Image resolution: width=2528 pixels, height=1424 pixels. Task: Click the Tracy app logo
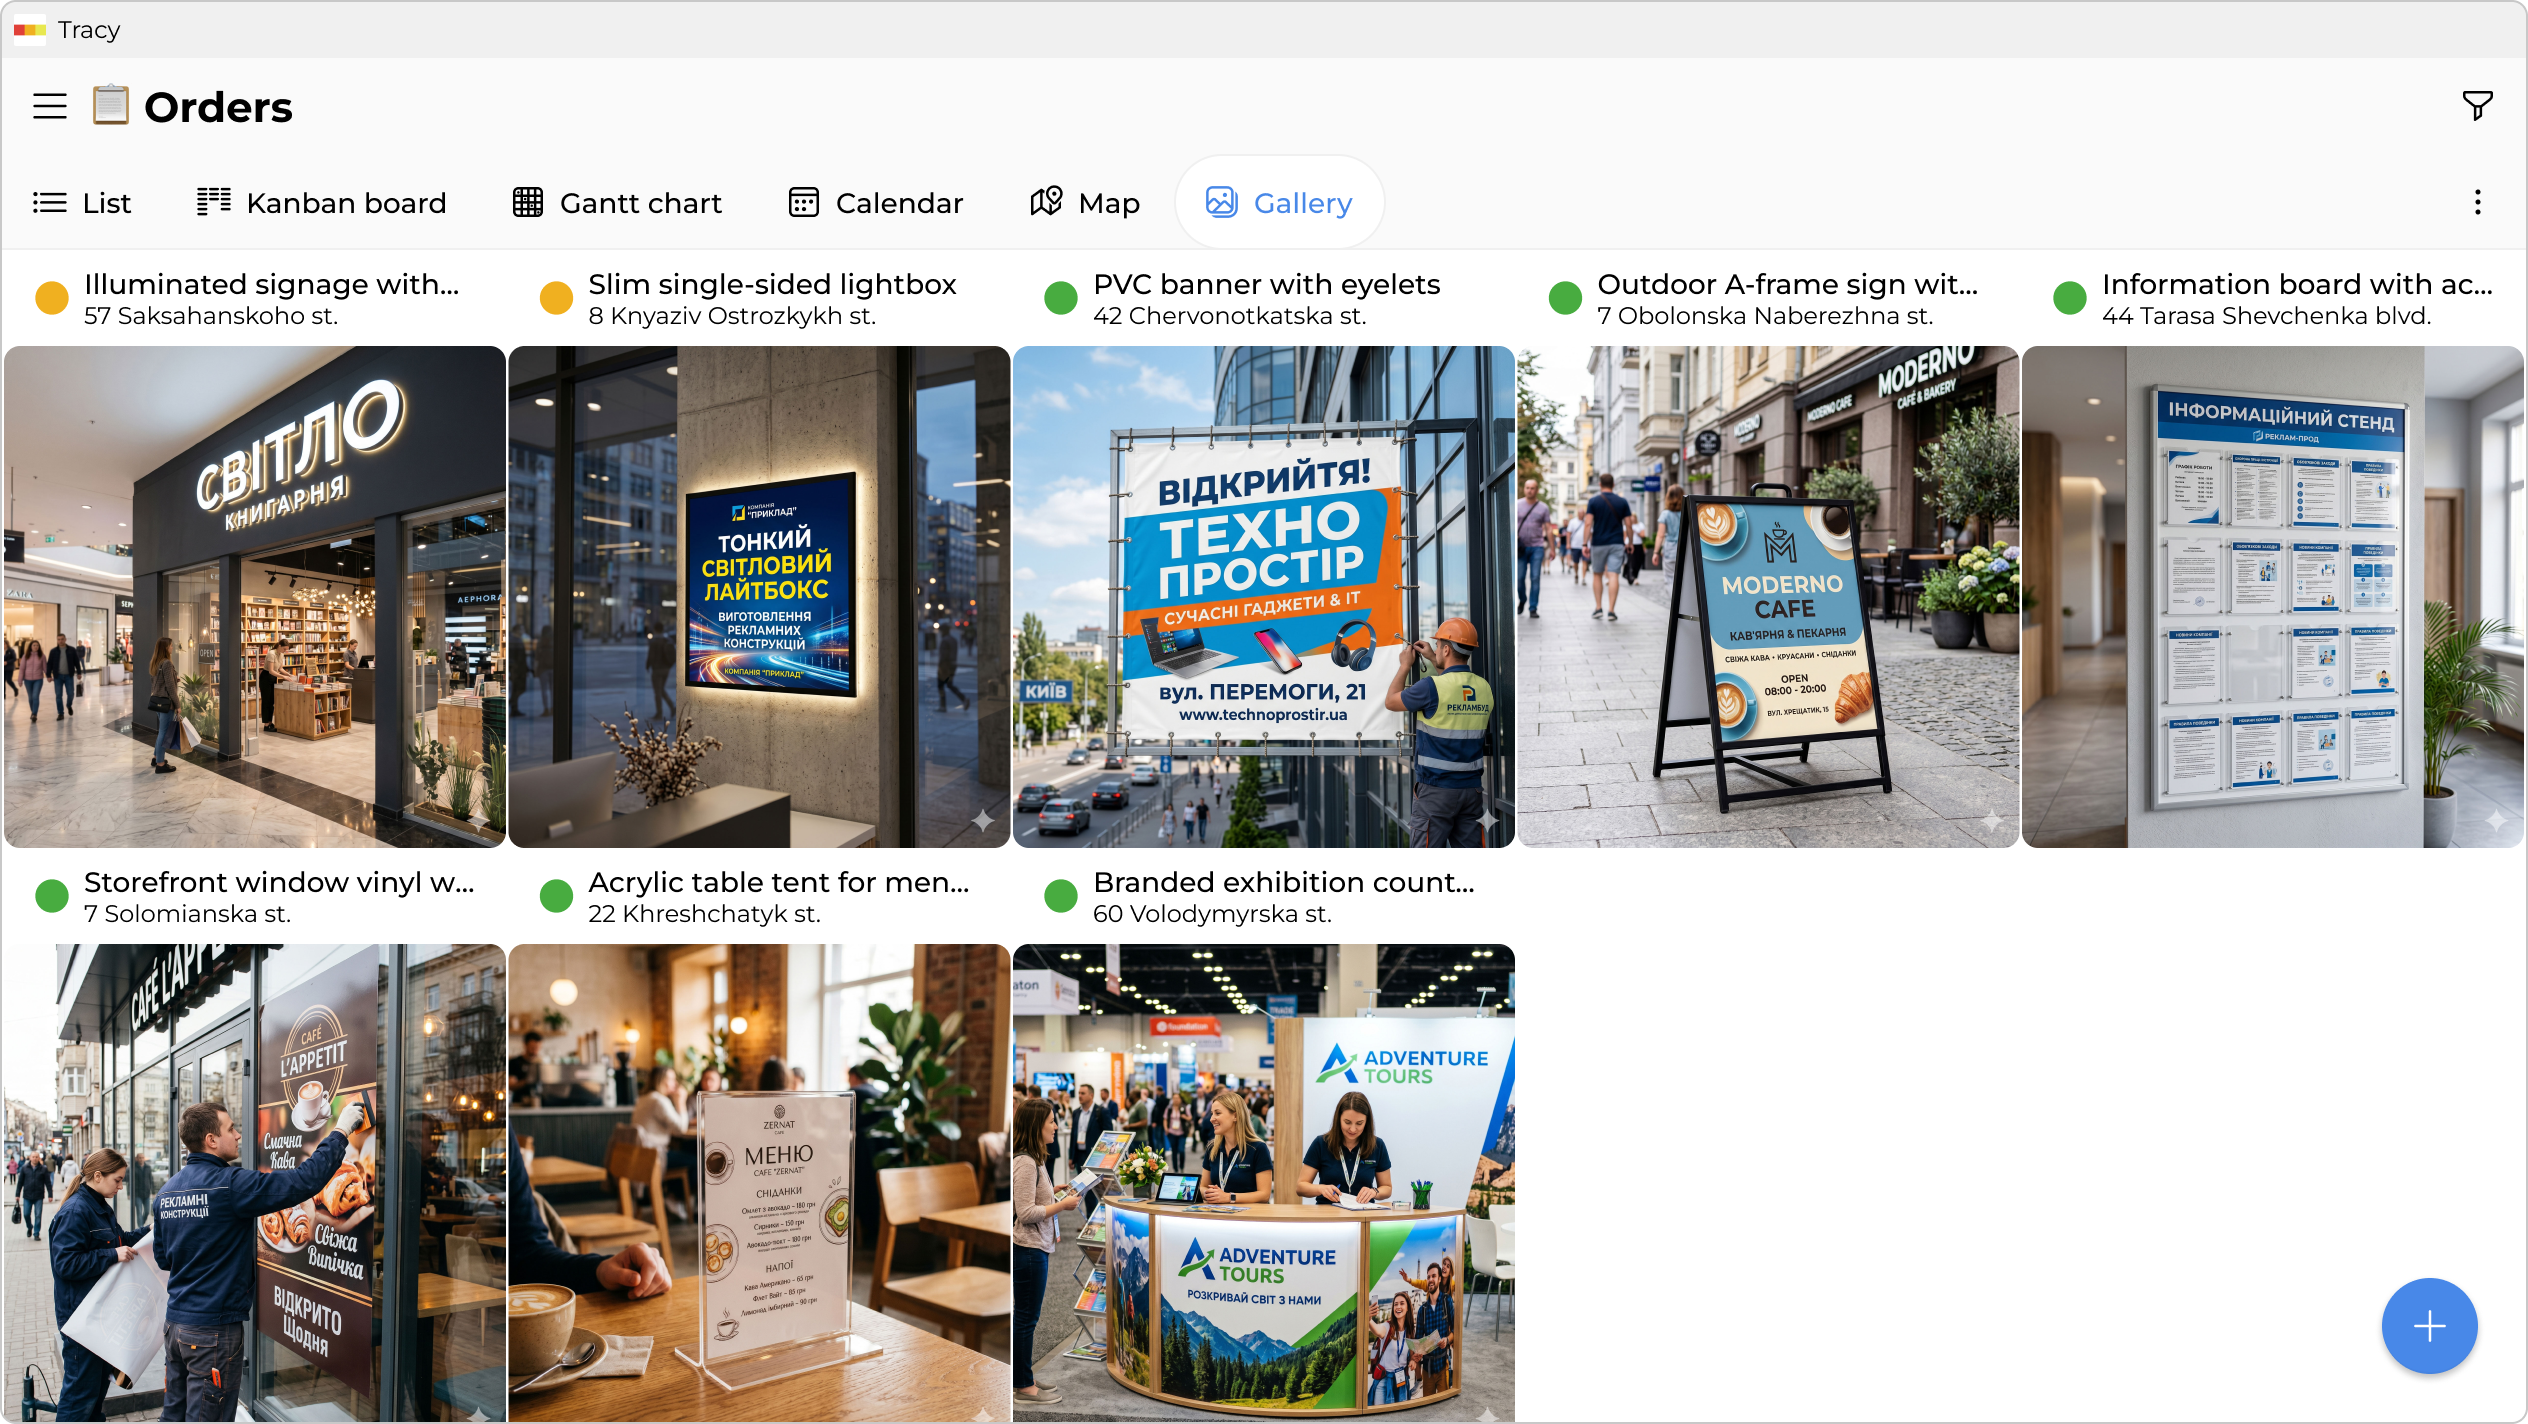tap(30, 30)
